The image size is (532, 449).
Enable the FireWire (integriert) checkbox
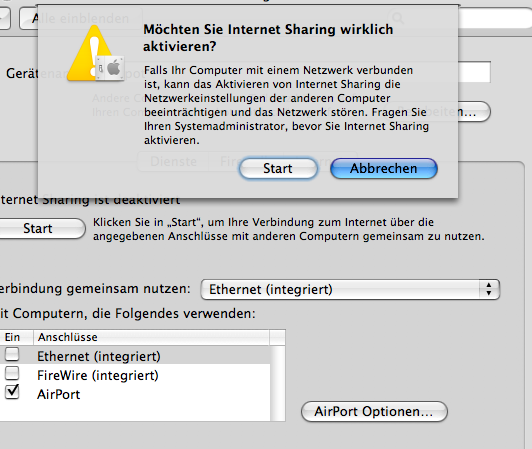click(x=12, y=373)
